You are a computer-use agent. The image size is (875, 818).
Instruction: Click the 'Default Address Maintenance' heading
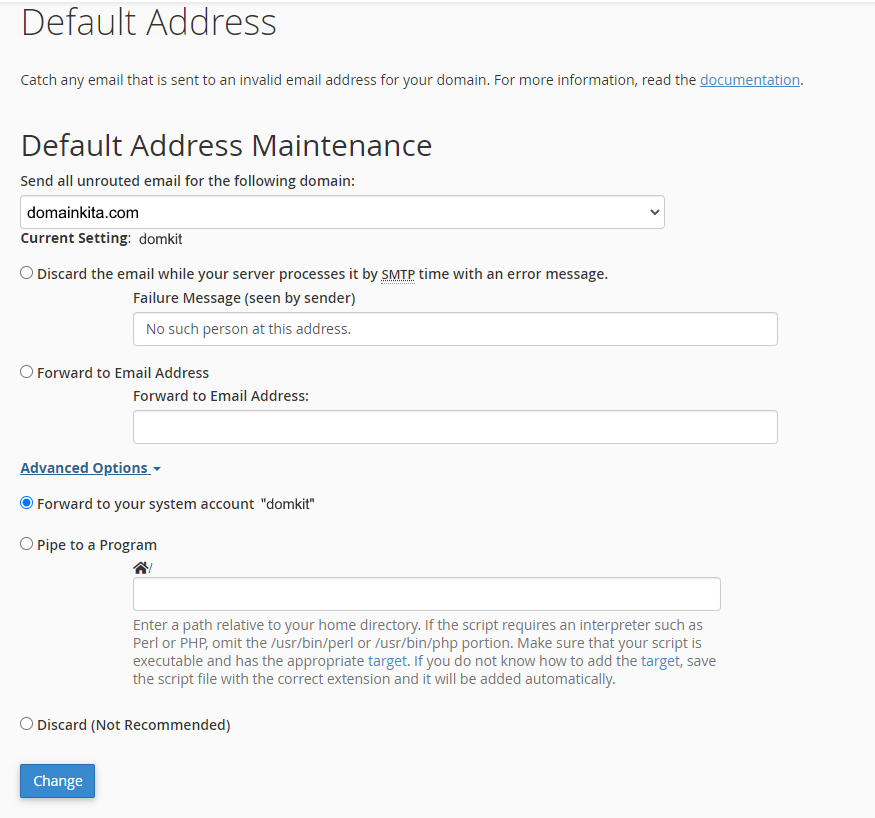point(226,146)
